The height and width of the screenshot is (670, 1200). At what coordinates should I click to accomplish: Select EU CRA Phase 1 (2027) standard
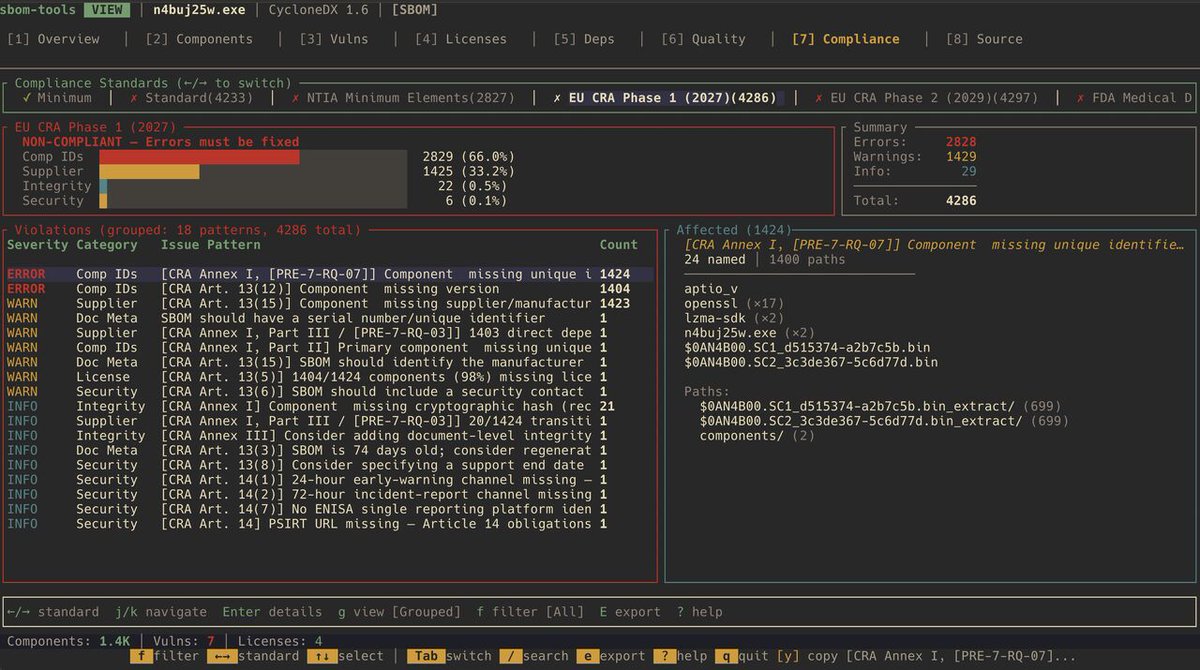(x=664, y=98)
